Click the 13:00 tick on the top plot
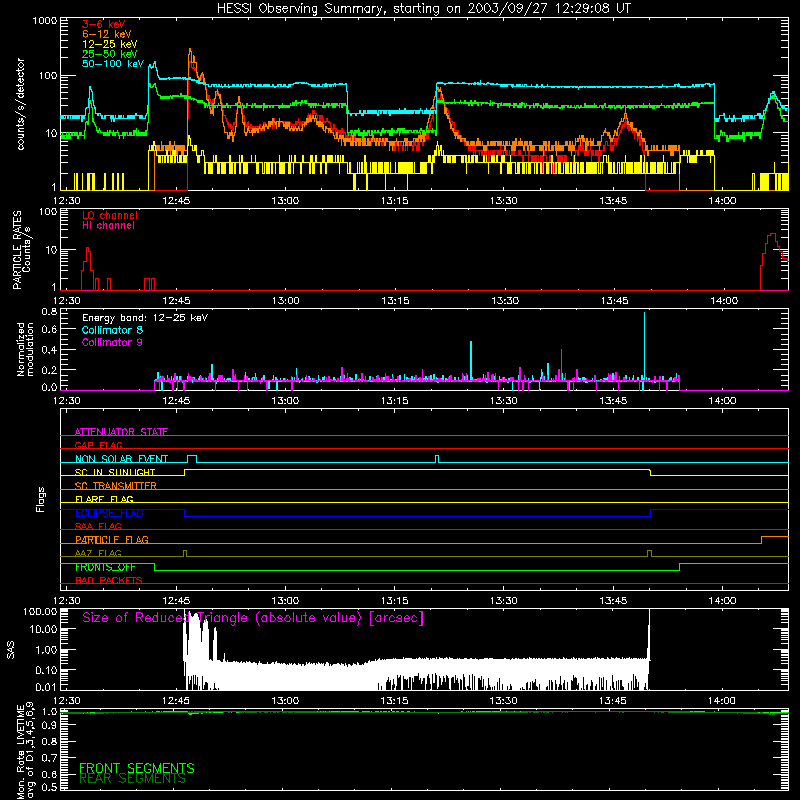Viewport: 800px width, 800px height. [x=285, y=200]
